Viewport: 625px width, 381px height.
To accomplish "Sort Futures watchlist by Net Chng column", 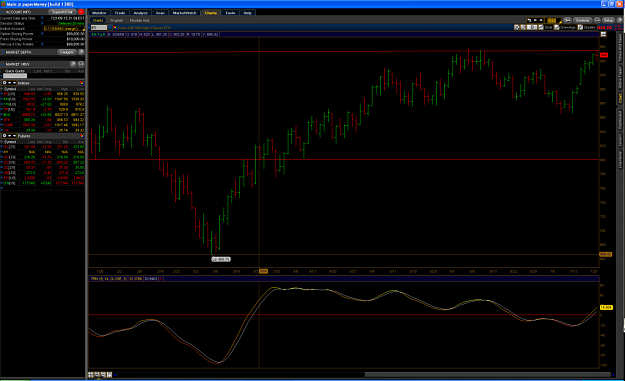I will [x=45, y=142].
